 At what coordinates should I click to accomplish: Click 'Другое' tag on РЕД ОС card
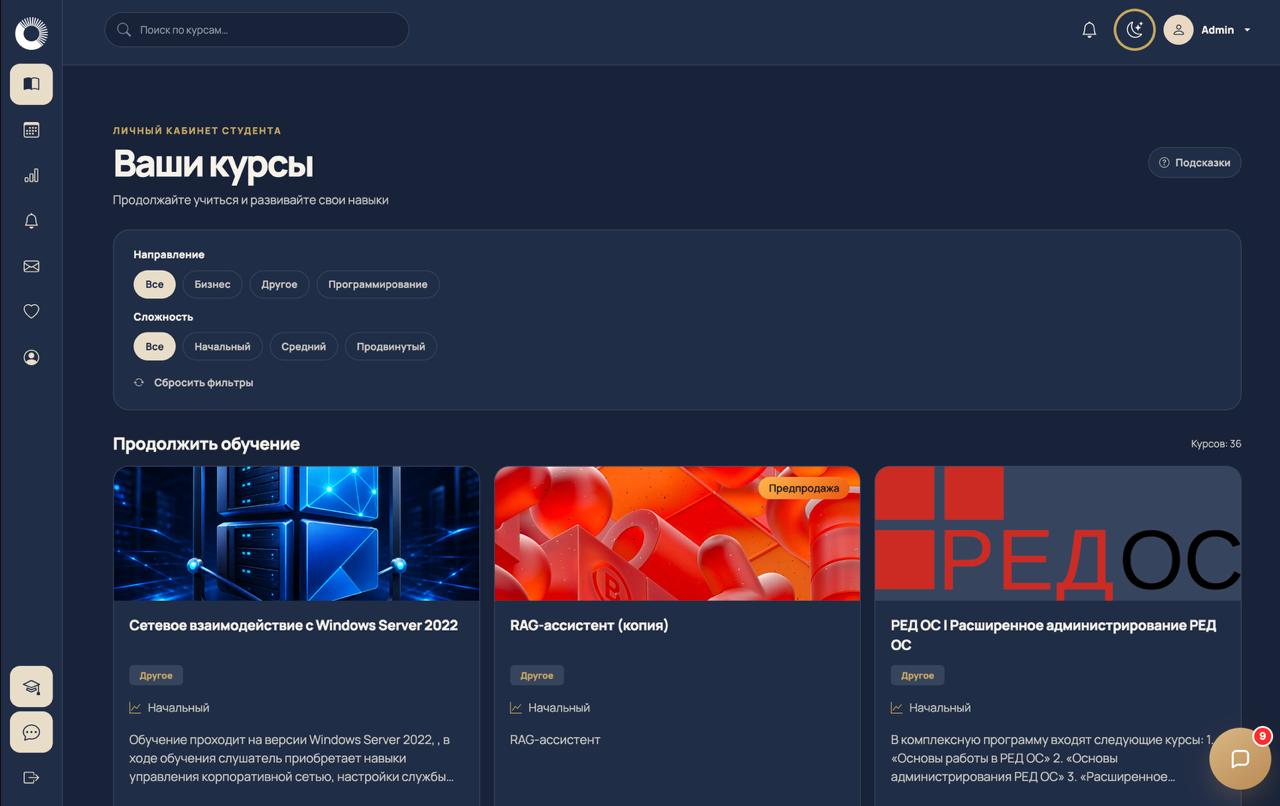(x=917, y=675)
